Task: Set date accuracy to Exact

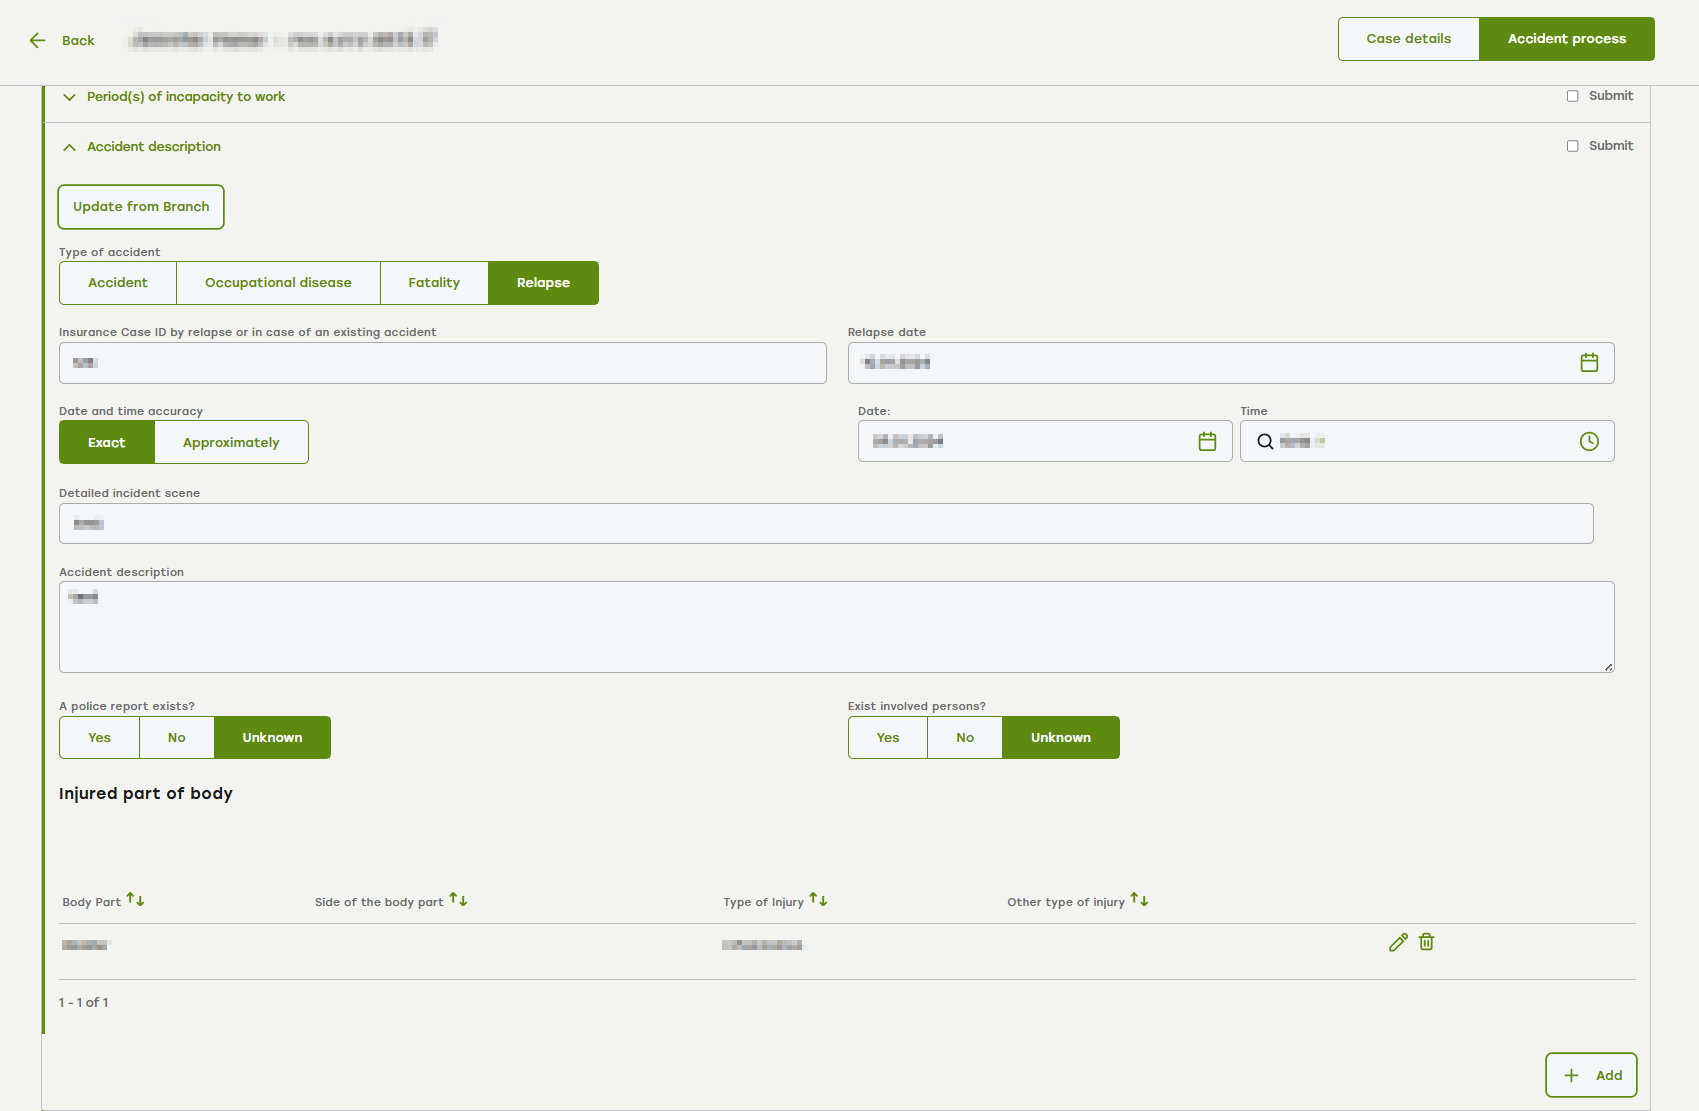Action: pyautogui.click(x=107, y=442)
